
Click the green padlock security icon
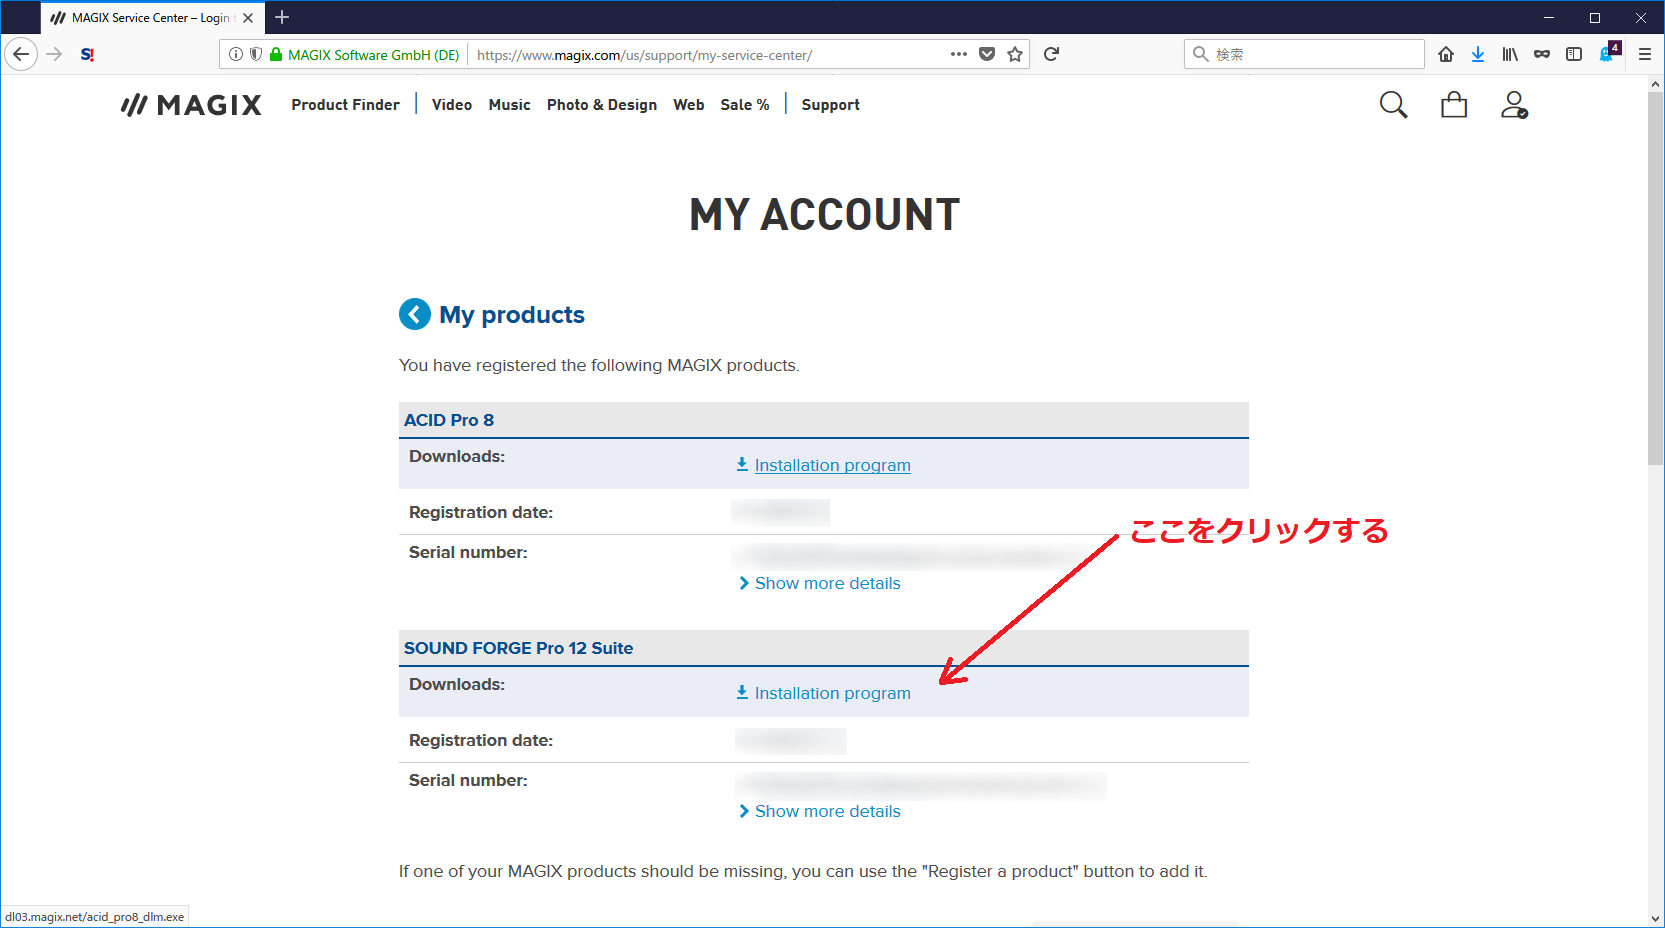coord(276,54)
